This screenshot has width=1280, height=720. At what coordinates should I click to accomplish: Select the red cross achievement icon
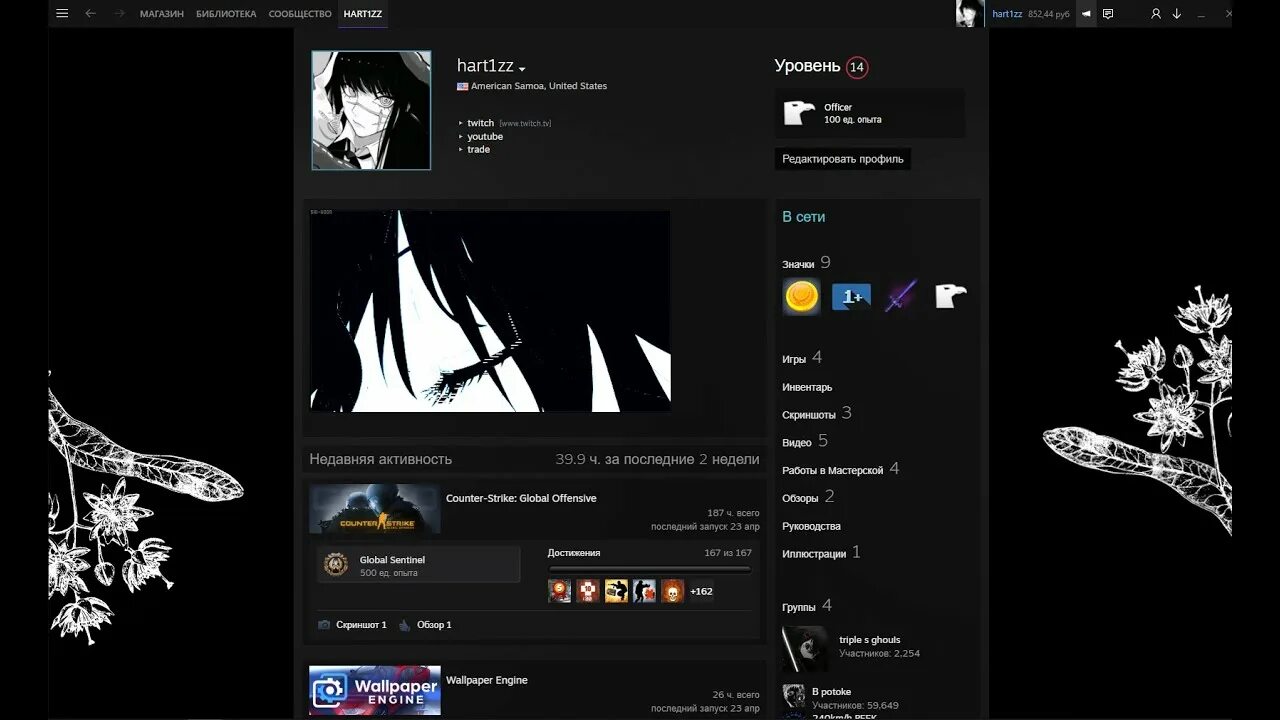click(x=588, y=591)
